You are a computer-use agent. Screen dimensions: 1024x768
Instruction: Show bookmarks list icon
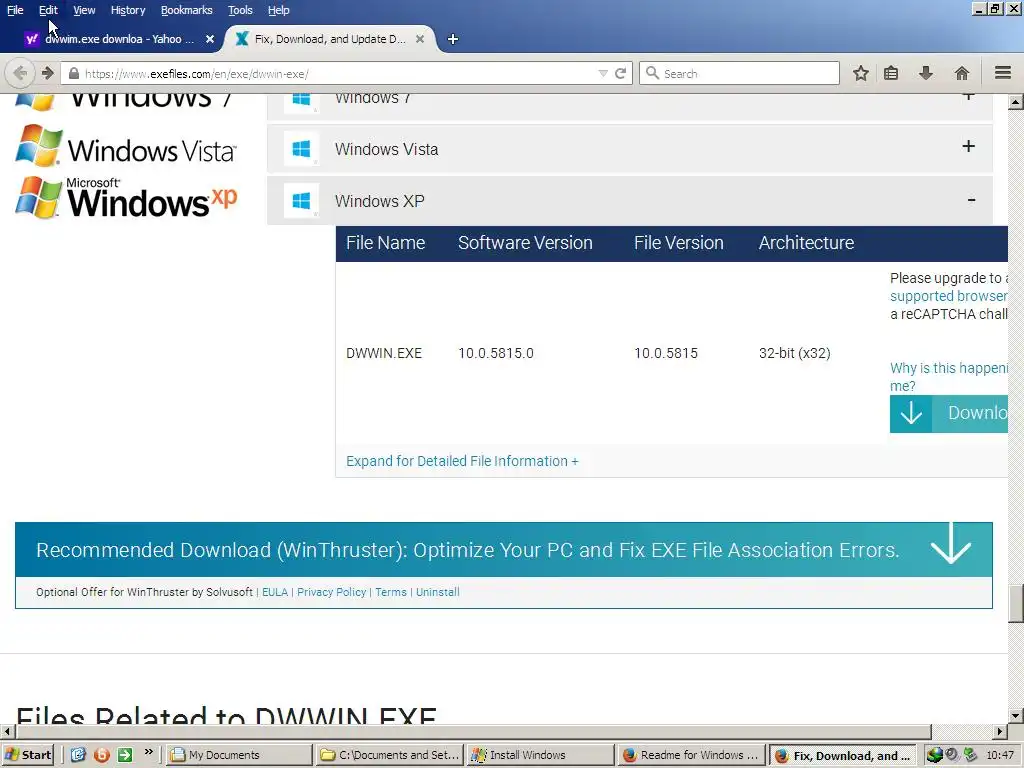coord(891,73)
